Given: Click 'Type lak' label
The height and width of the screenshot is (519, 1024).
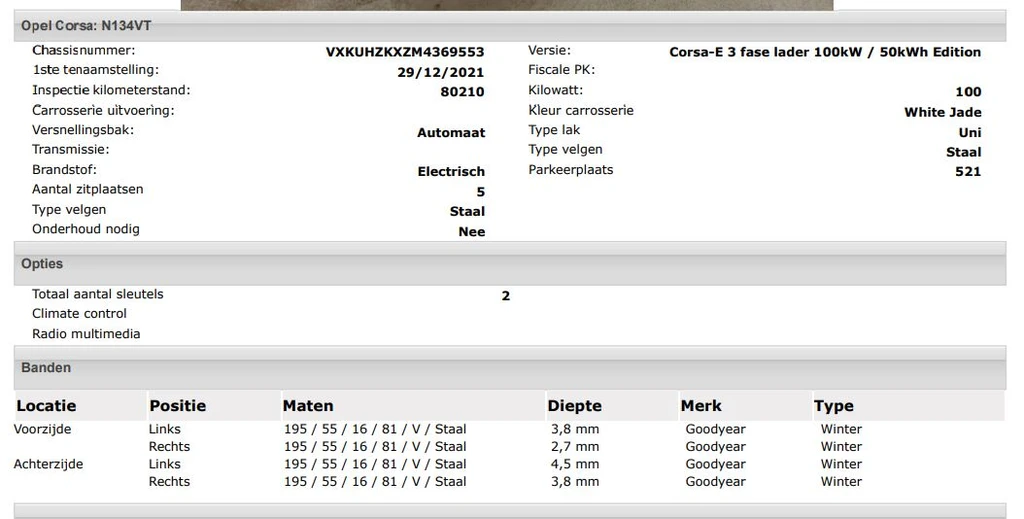Looking at the screenshot, I should [x=554, y=130].
